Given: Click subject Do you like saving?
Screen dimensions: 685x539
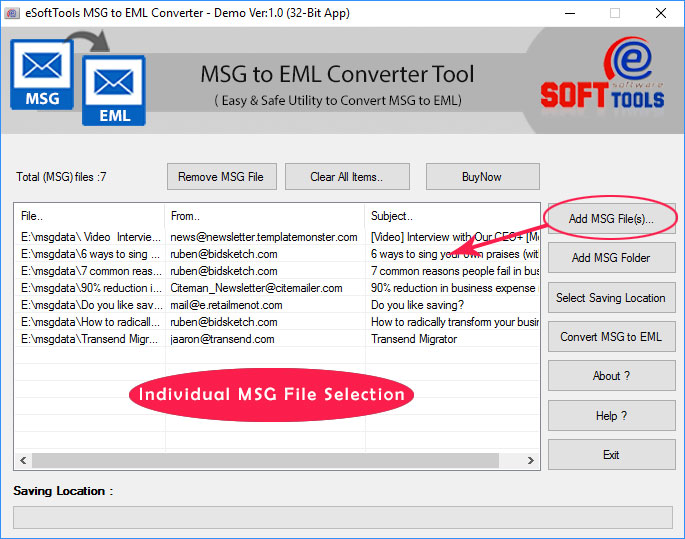Looking at the screenshot, I should 417,305.
